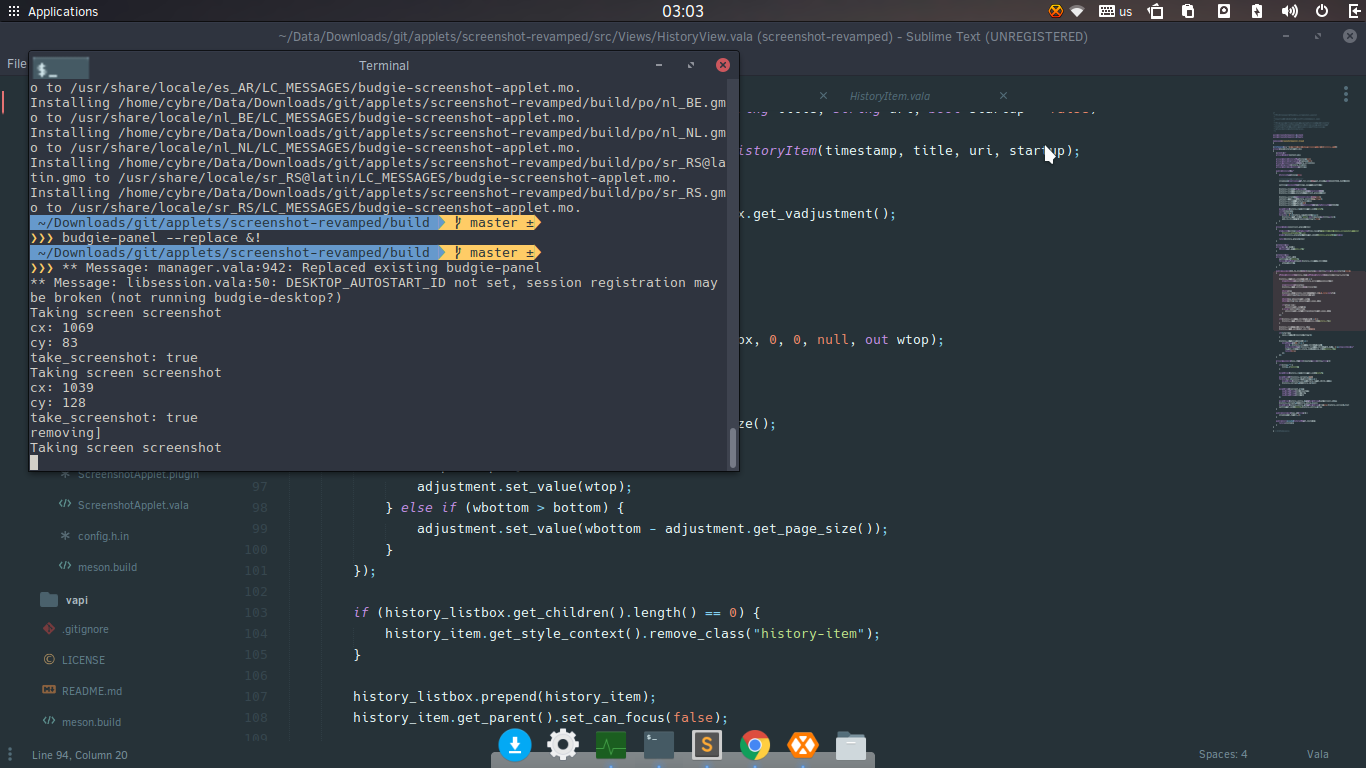Open meson.build listed above vapi folder
The height and width of the screenshot is (768, 1366).
pyautogui.click(x=107, y=567)
